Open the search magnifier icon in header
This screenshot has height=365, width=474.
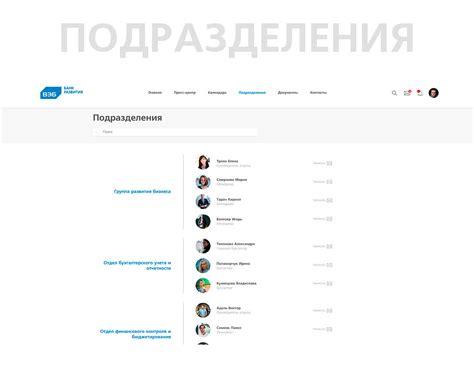pos(394,93)
